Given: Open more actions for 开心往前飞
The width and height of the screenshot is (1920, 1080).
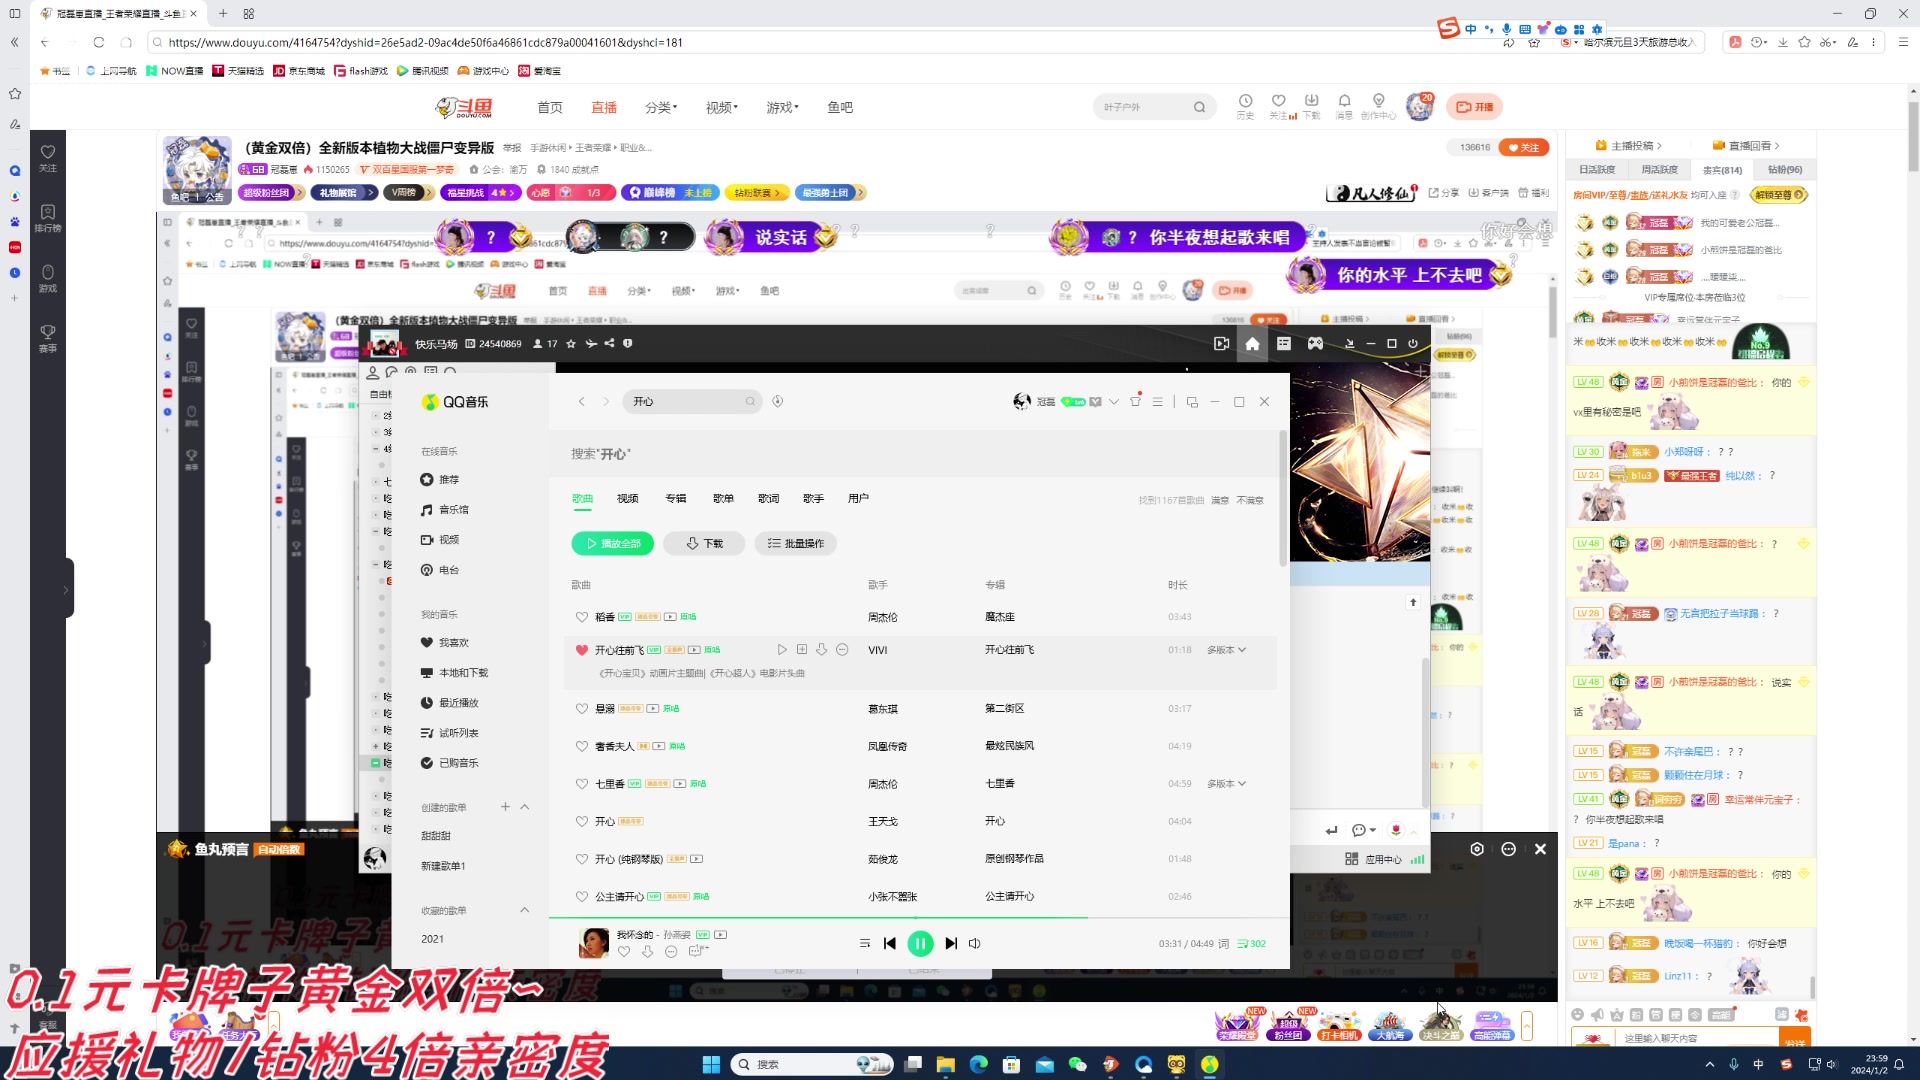Looking at the screenshot, I should [842, 650].
